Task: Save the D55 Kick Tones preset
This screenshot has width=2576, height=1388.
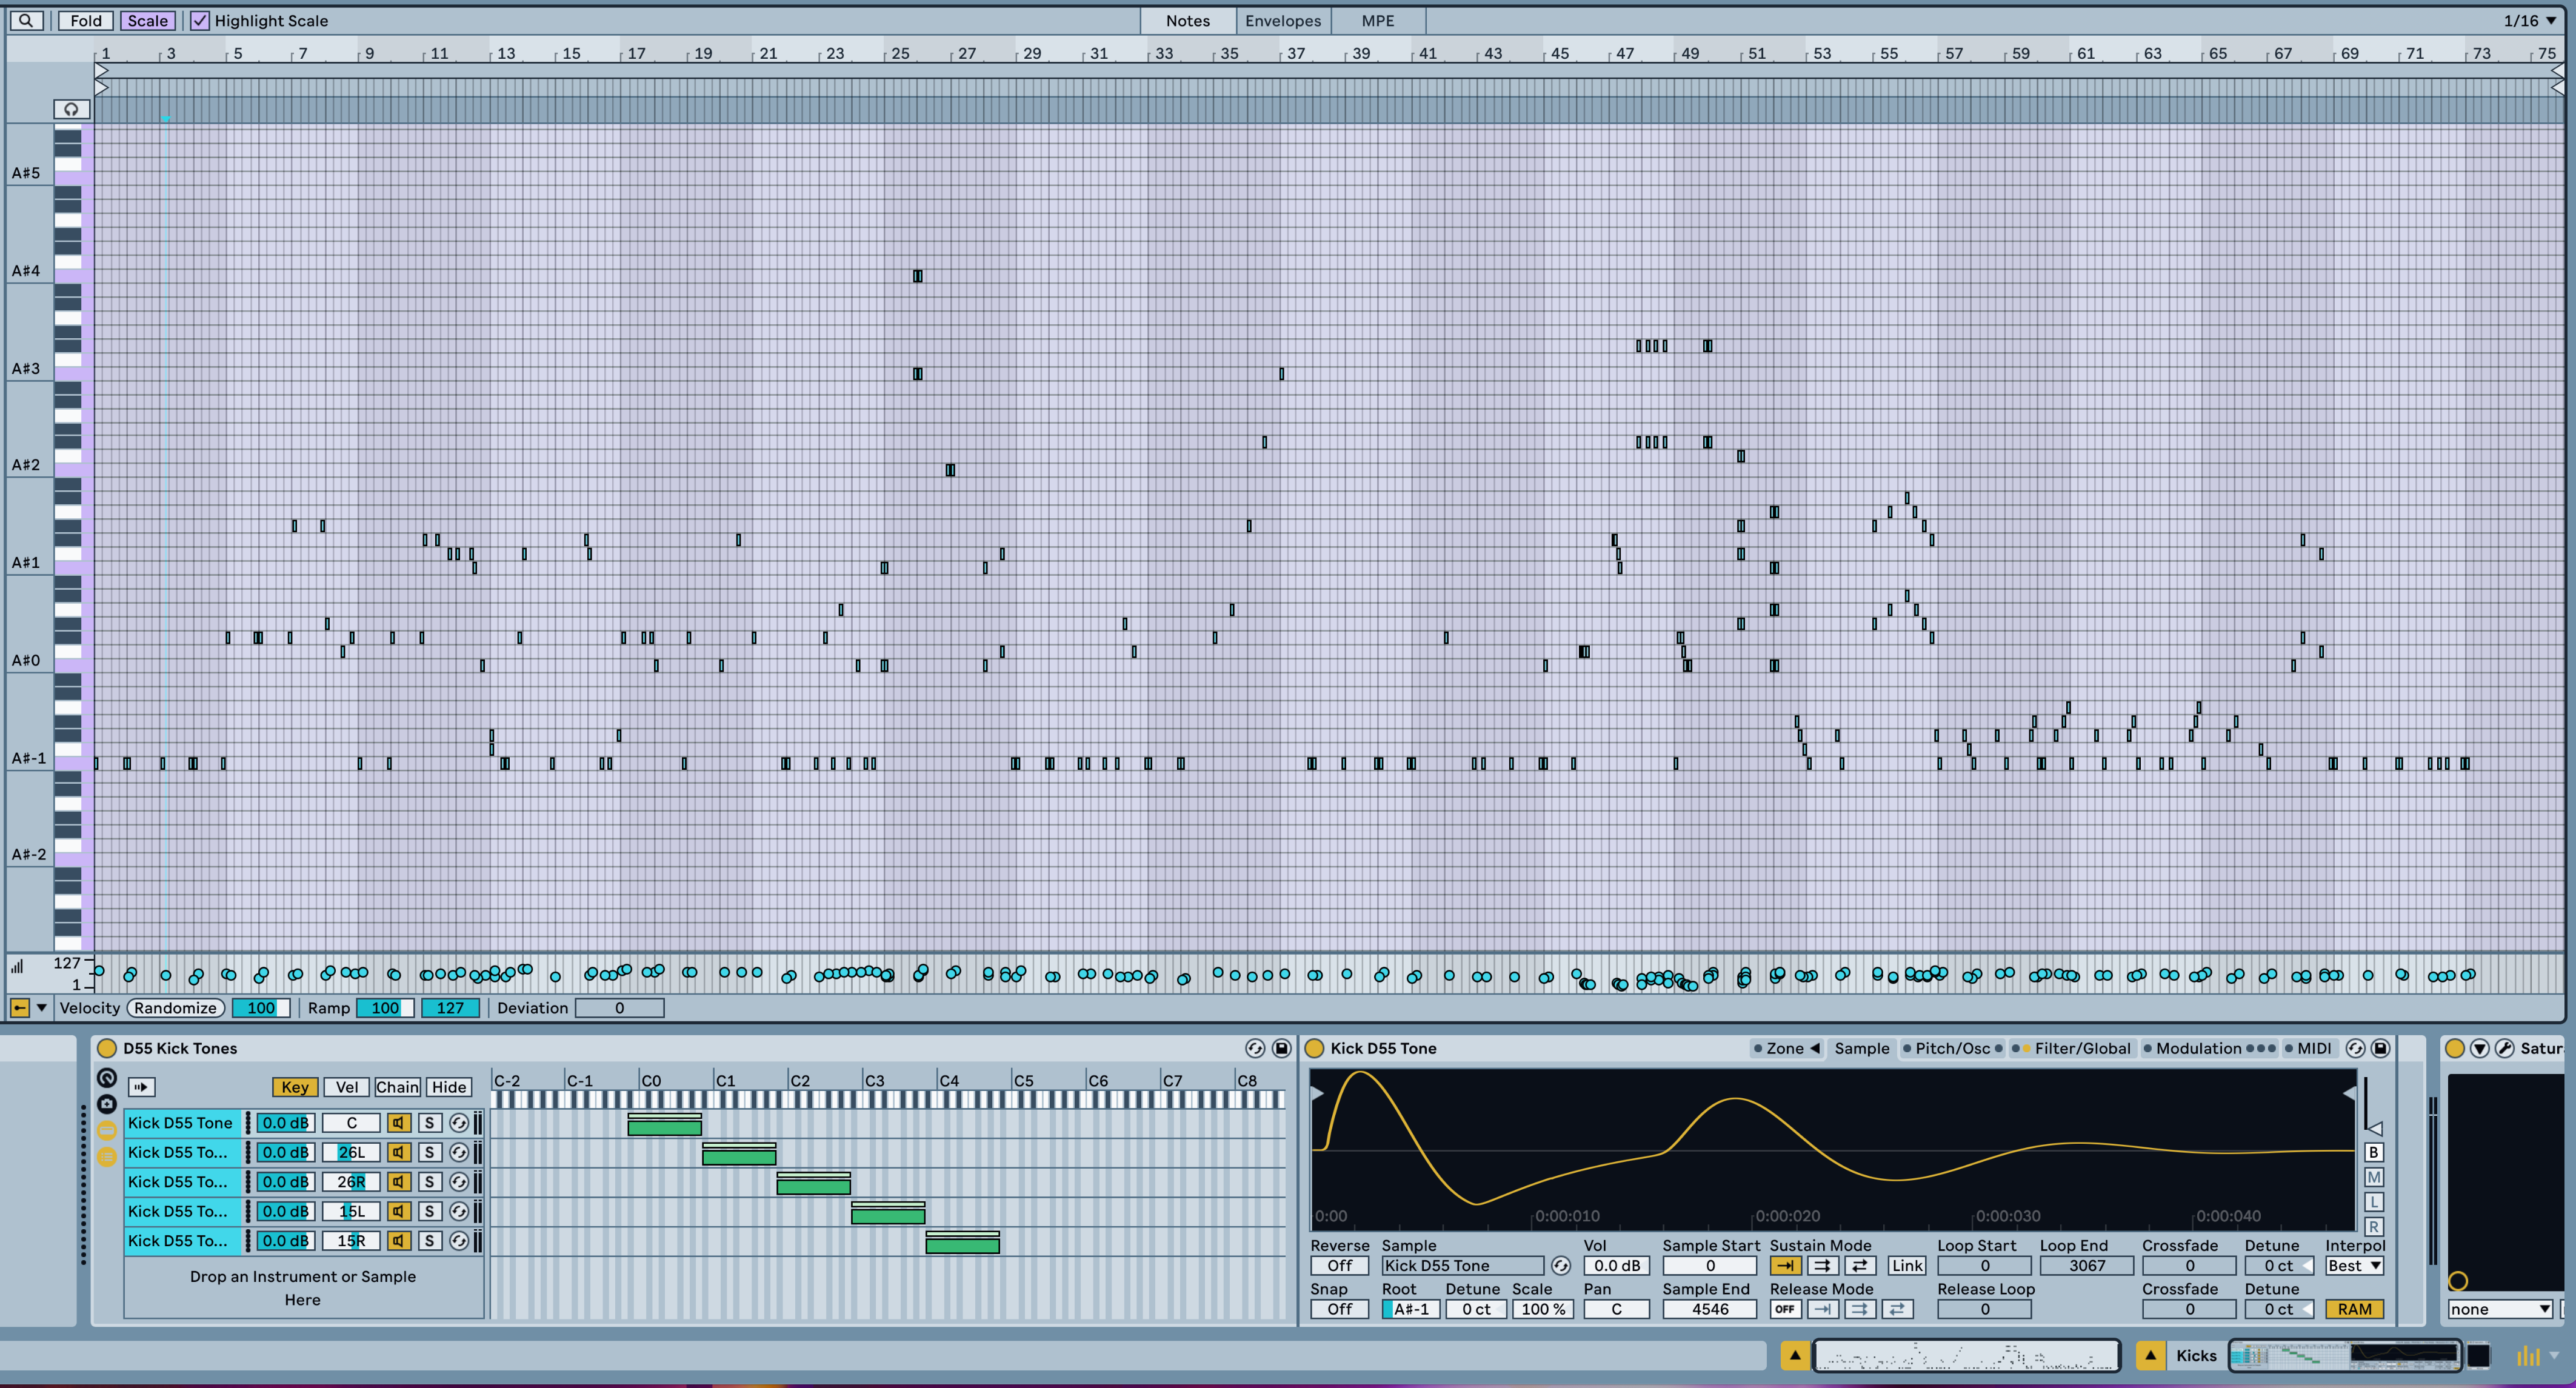Action: [1281, 1048]
